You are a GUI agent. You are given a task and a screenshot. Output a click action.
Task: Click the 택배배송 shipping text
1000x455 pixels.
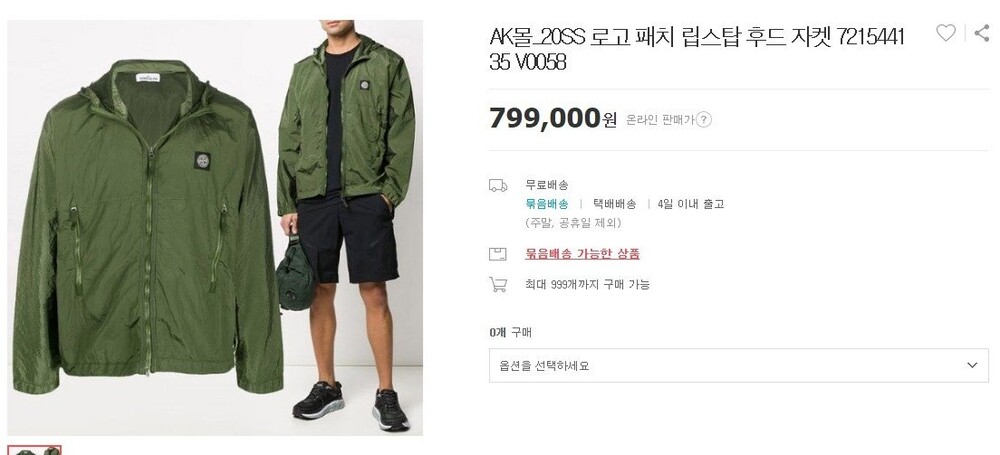tap(614, 204)
